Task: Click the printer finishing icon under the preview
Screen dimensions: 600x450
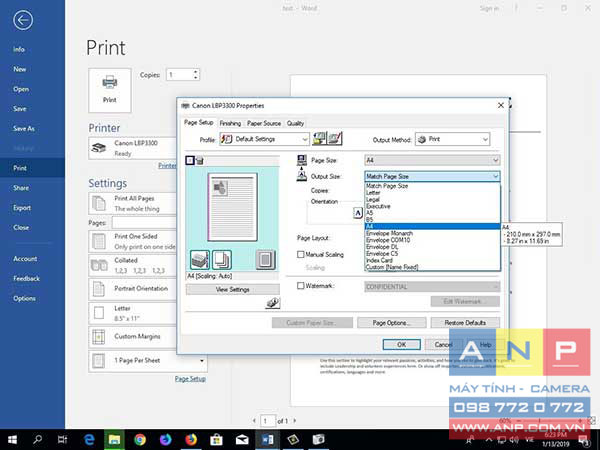Action: [200, 260]
